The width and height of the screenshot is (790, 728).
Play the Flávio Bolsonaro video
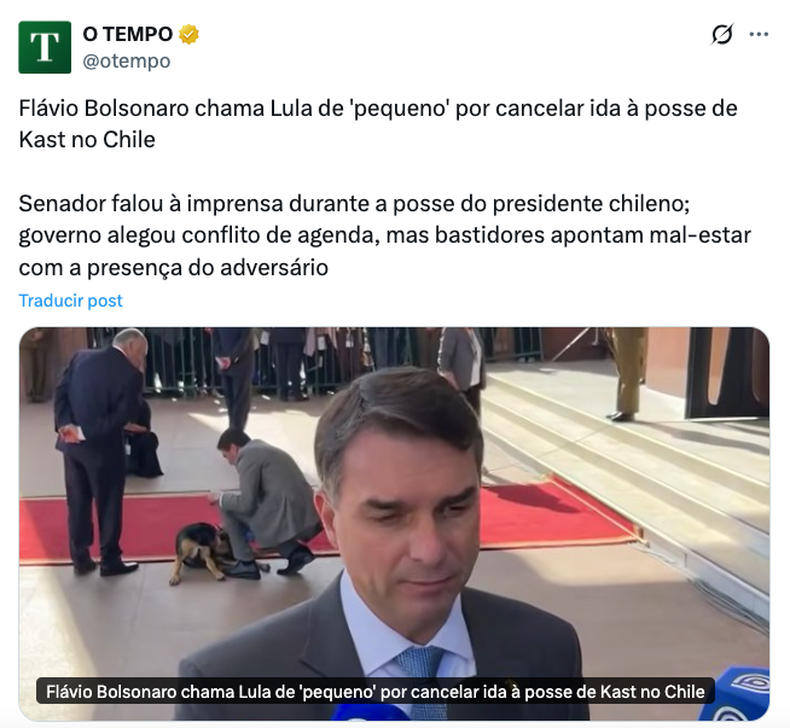click(x=394, y=523)
